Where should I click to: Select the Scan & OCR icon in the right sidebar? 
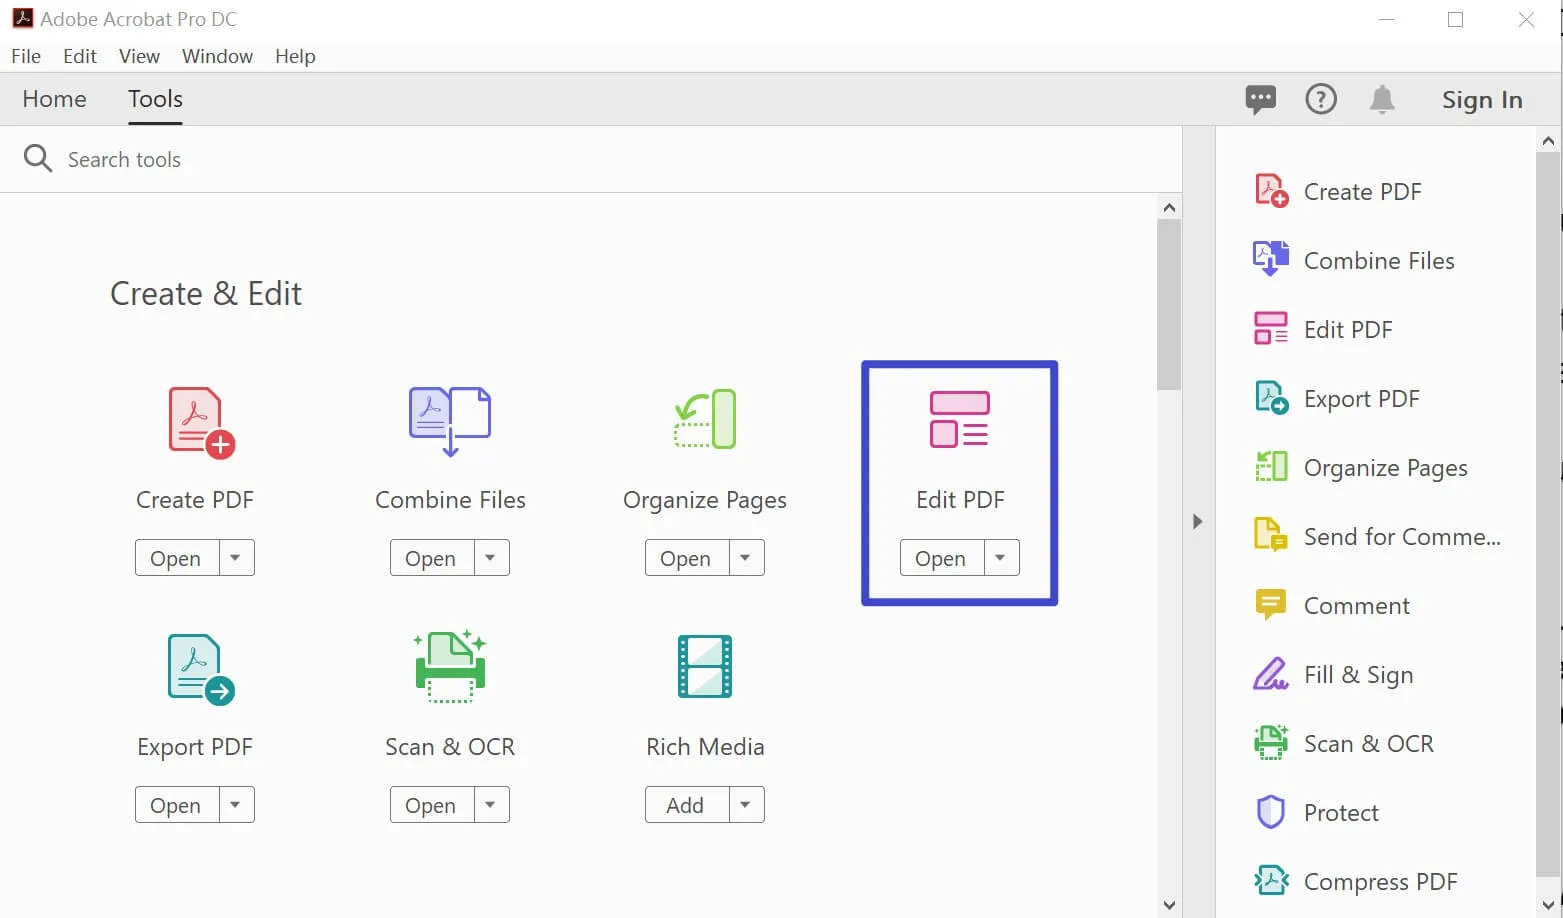tap(1271, 742)
